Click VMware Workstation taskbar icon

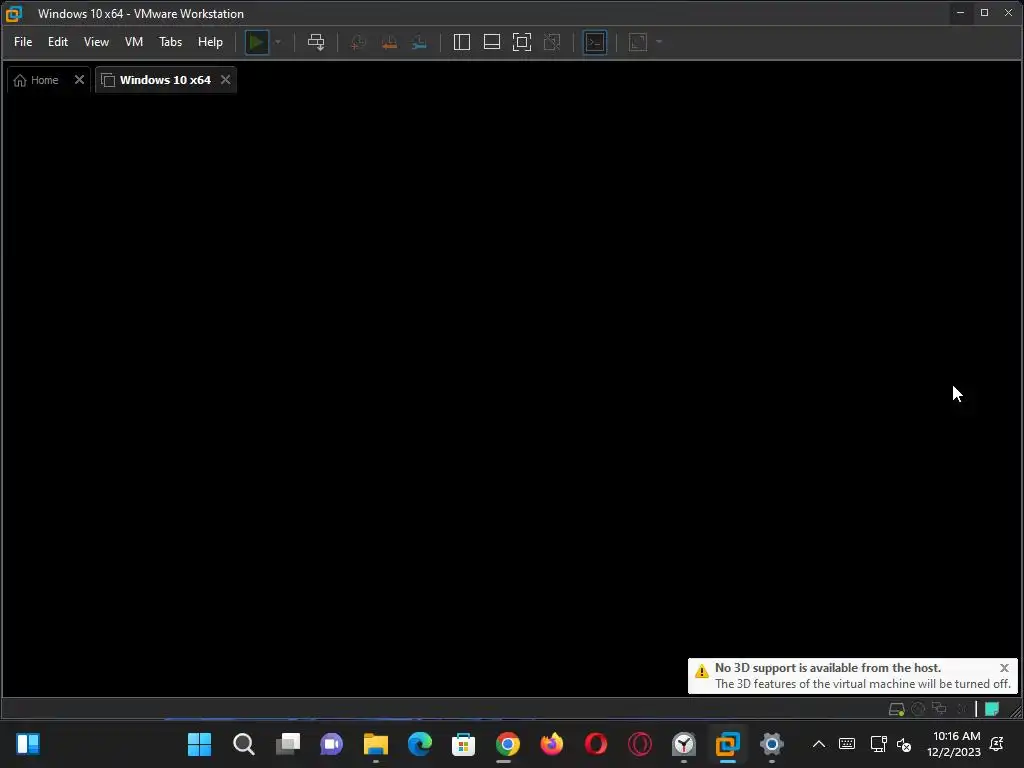(x=728, y=744)
